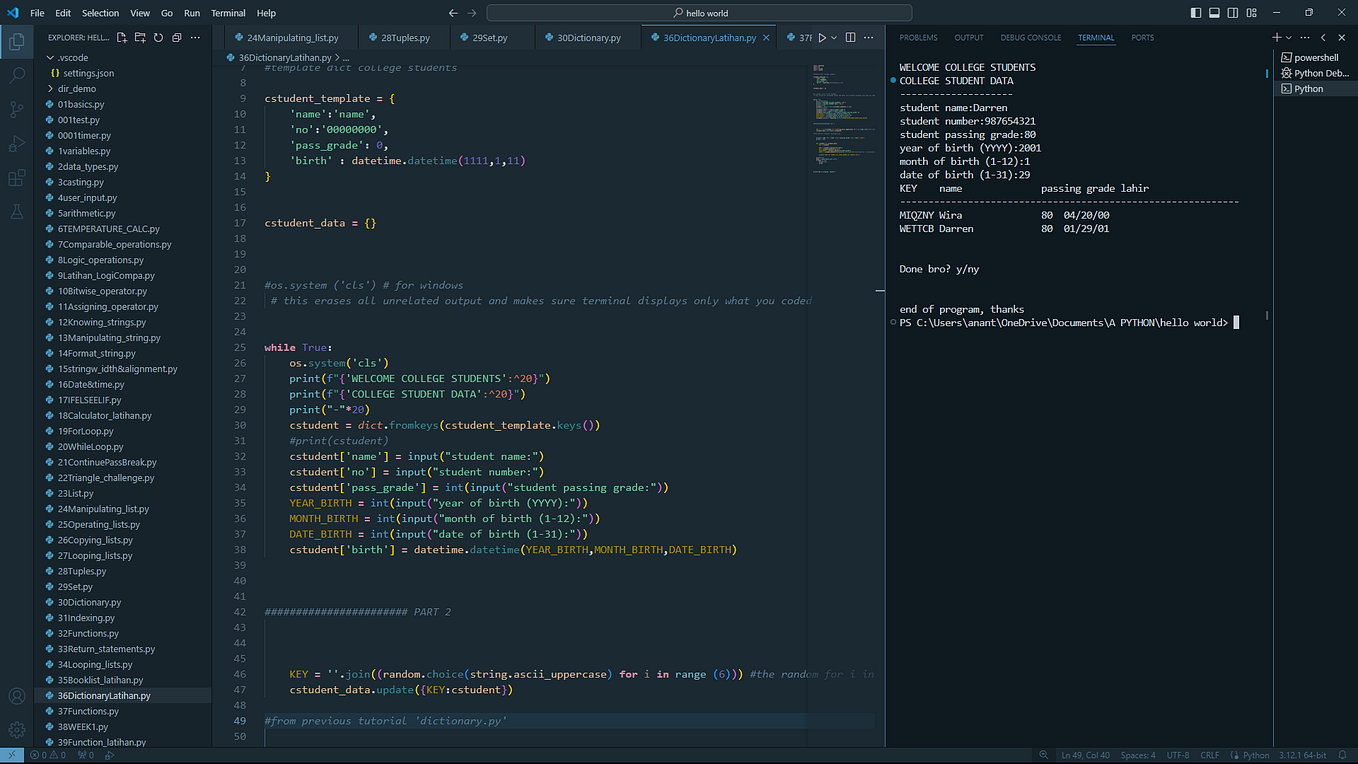Open the Extensions view
Image resolution: width=1358 pixels, height=764 pixels.
click(x=17, y=178)
